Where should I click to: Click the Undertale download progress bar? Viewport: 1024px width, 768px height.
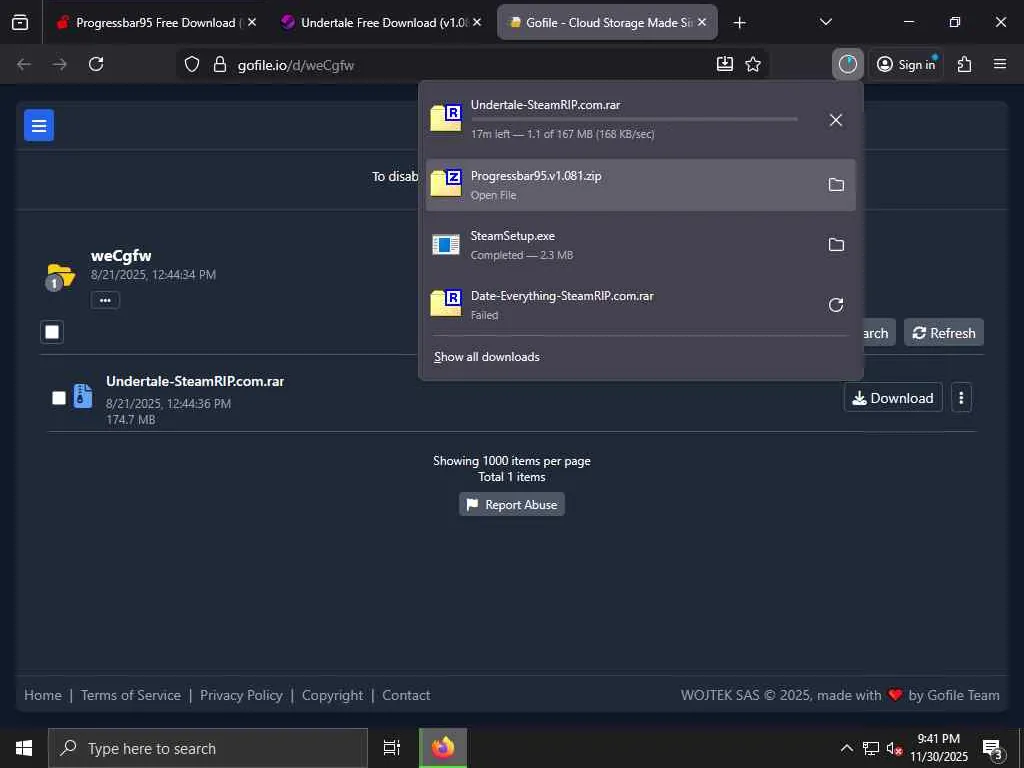click(634, 120)
